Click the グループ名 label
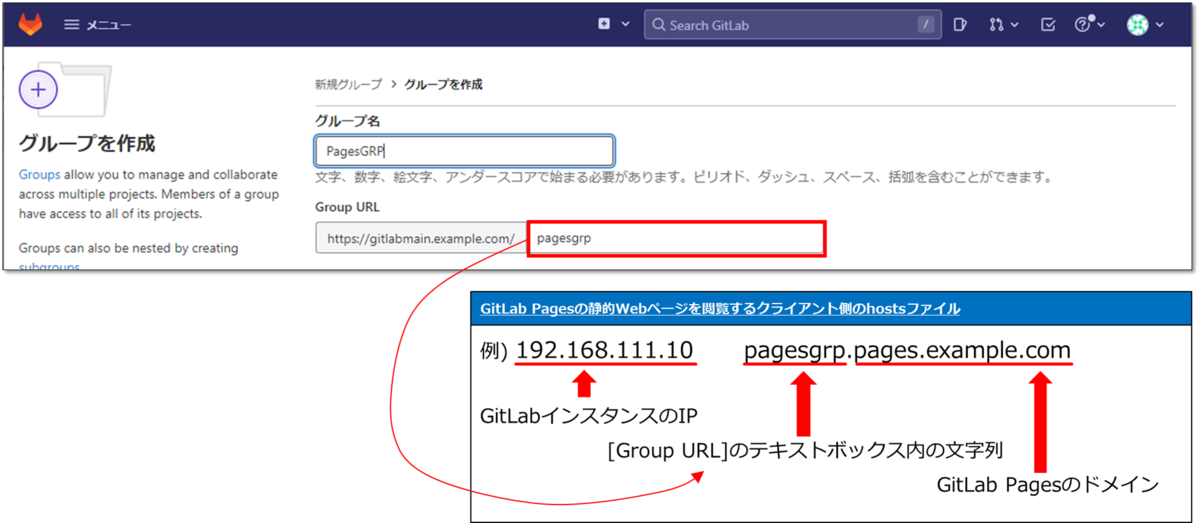 click(347, 120)
